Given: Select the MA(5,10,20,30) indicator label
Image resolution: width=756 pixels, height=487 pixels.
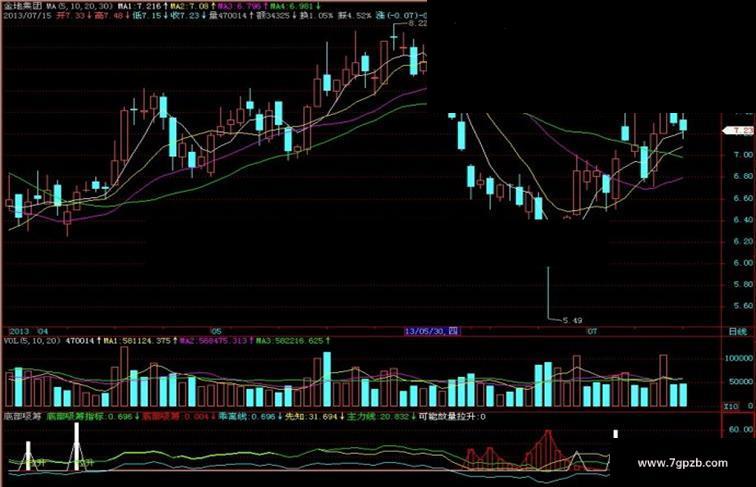Looking at the screenshot, I should [80, 6].
